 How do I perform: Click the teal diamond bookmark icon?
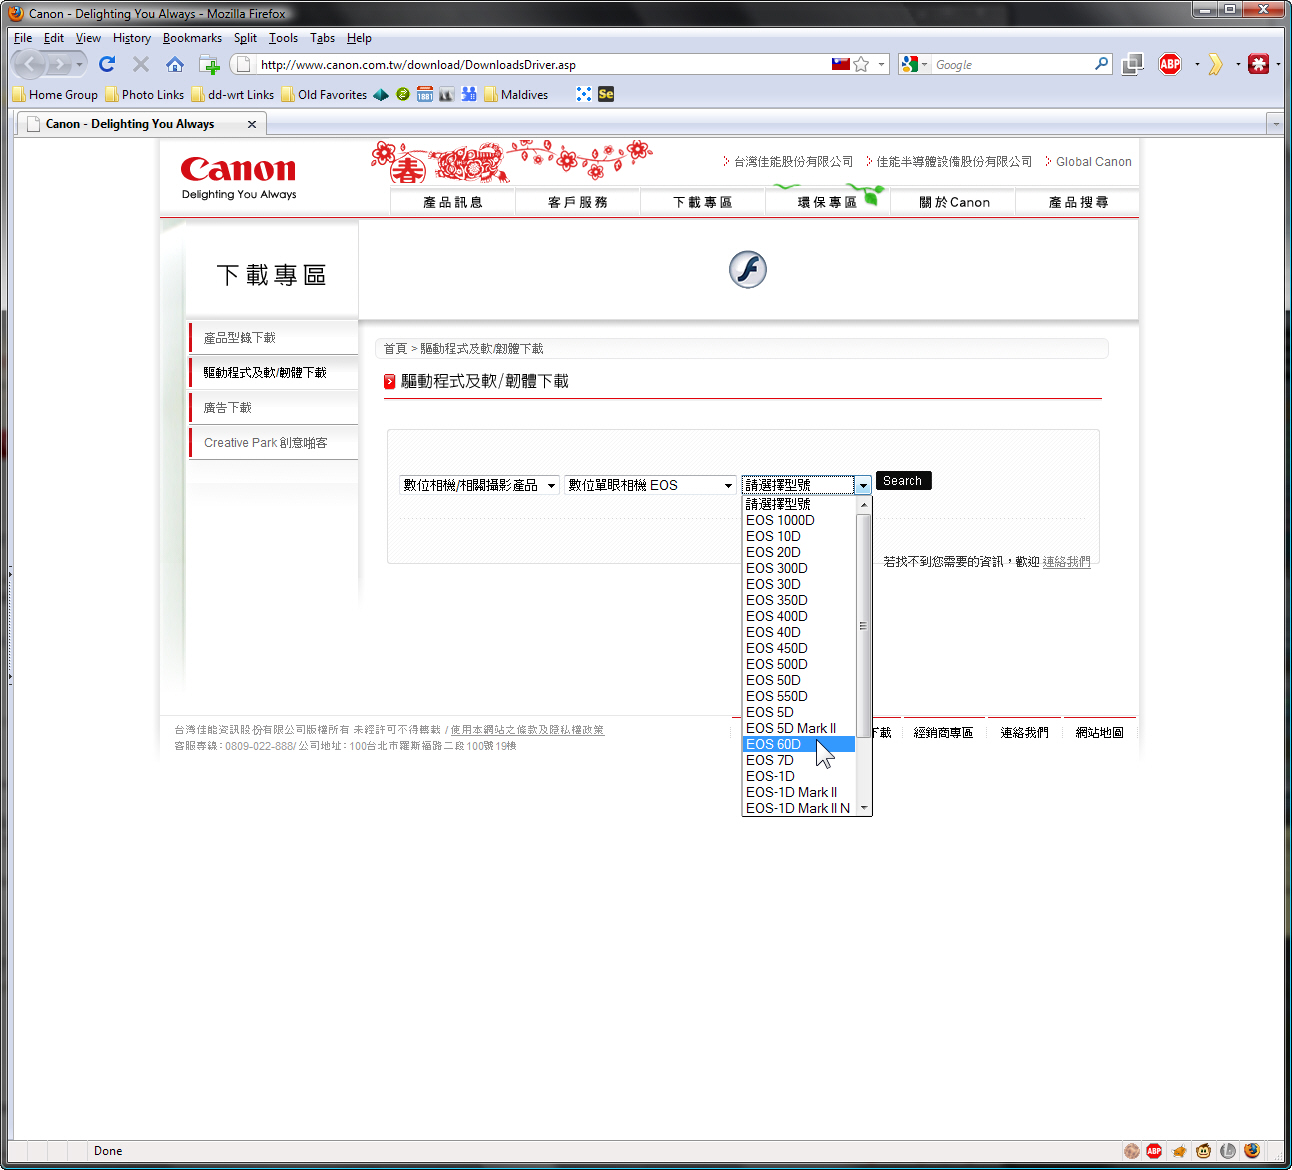[381, 94]
